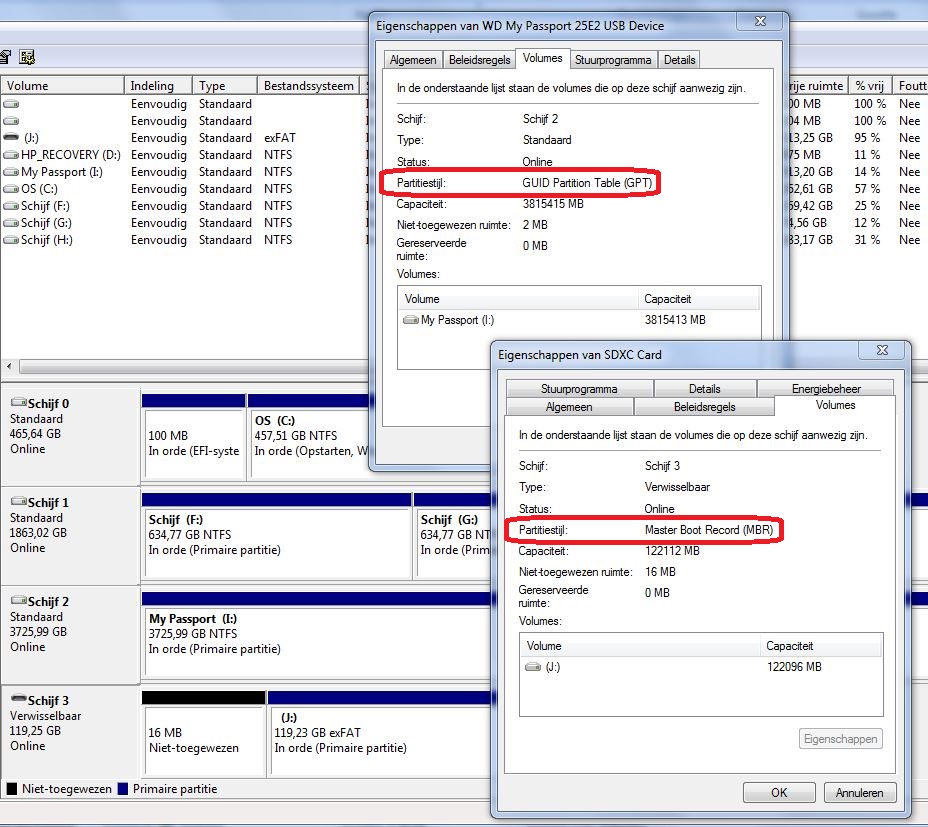928x827 pixels.
Task: Click the black Niet-toegewezen legend swatch
Action: (12, 789)
